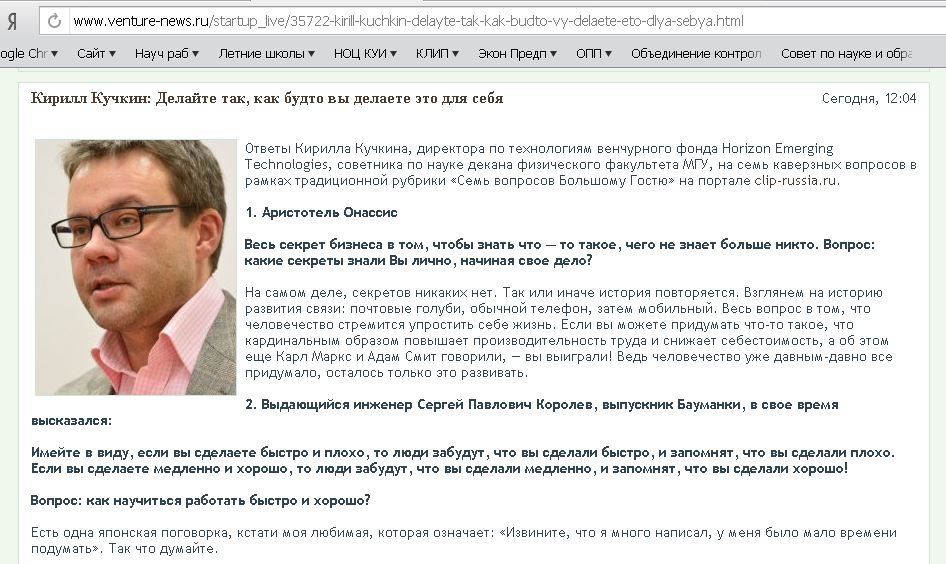This screenshot has height=564, width=946.
Task: Open the partially visible Google Chrome bookmark folder
Action: pyautogui.click(x=29, y=54)
